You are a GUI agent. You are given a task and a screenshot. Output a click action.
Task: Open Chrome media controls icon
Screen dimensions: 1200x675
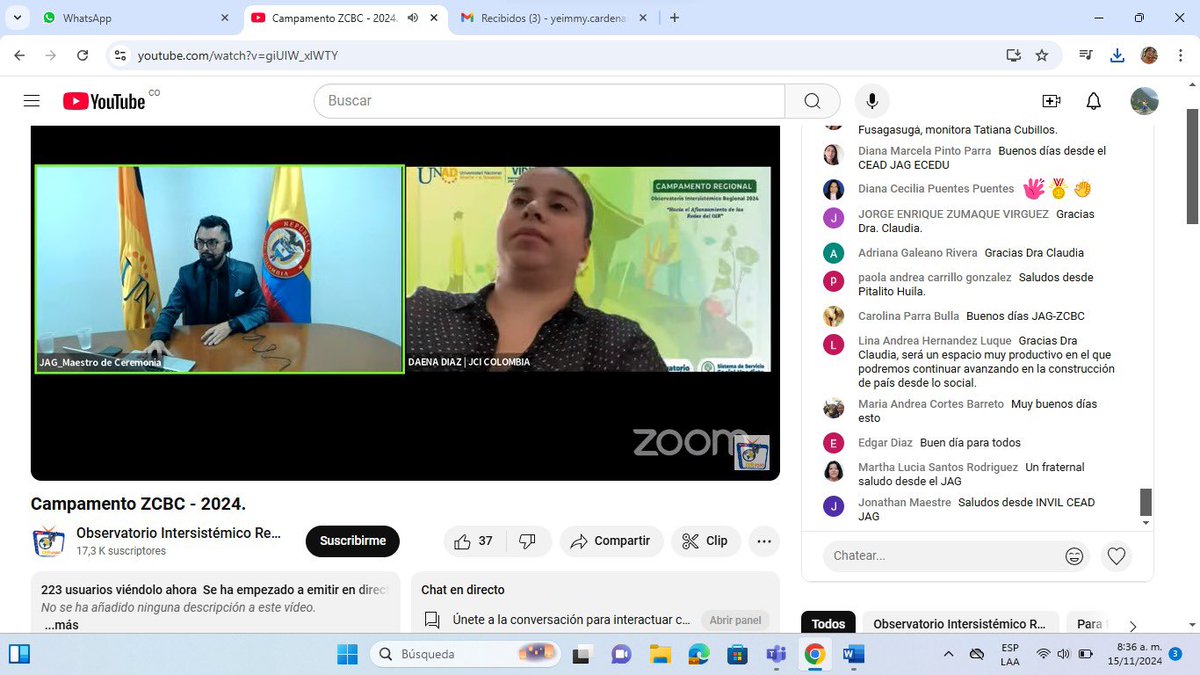coord(1087,55)
